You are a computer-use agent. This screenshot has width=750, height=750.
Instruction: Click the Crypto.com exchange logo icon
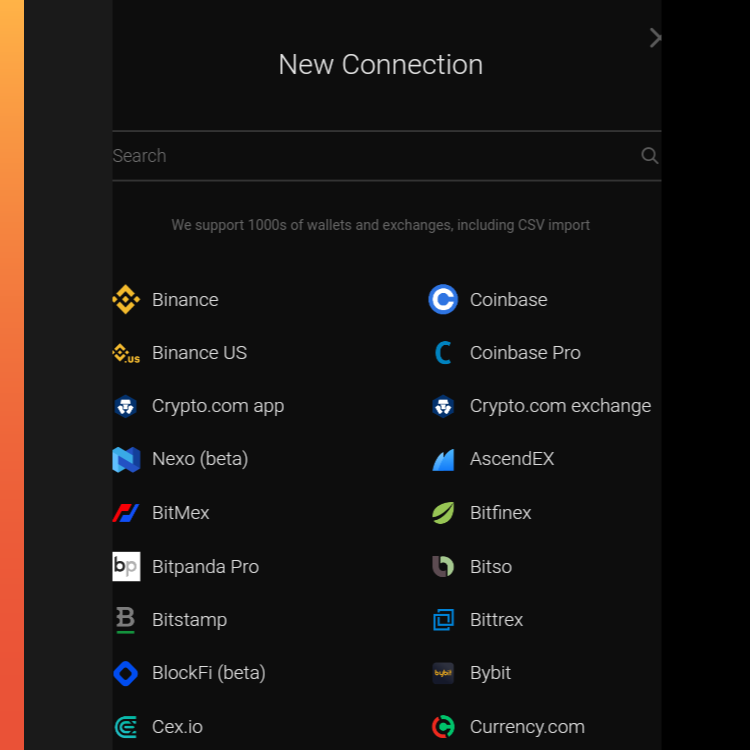tap(443, 407)
